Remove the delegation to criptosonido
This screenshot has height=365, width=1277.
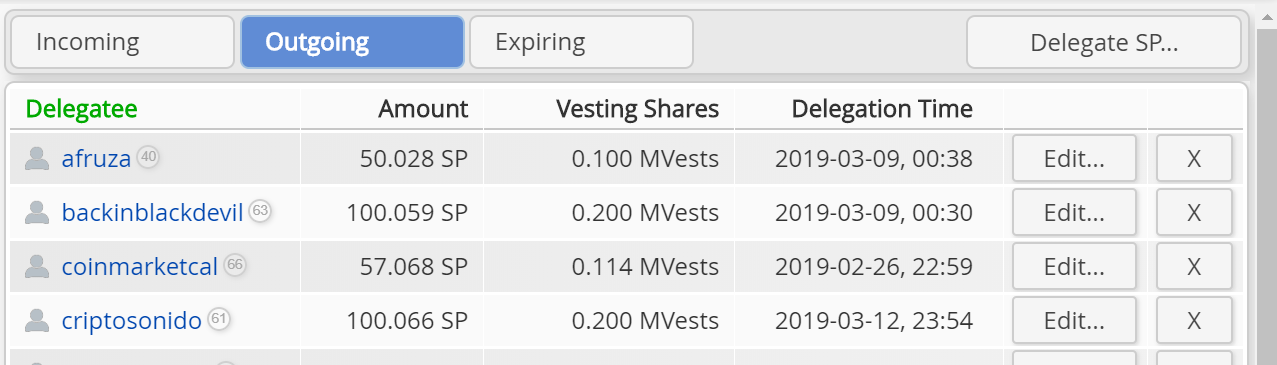[x=1194, y=320]
